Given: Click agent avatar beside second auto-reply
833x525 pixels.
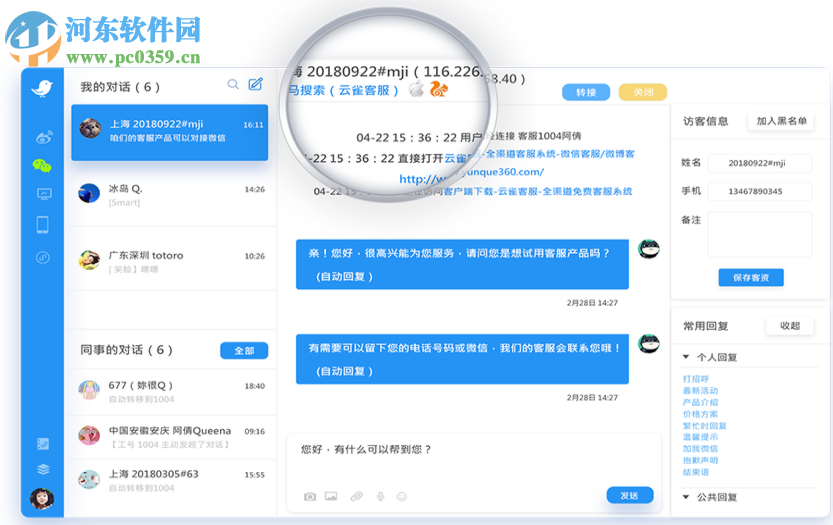Looking at the screenshot, I should (x=649, y=343).
